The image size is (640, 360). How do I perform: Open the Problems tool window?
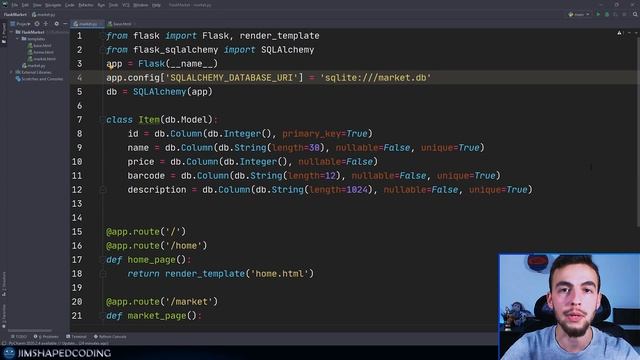(46, 337)
